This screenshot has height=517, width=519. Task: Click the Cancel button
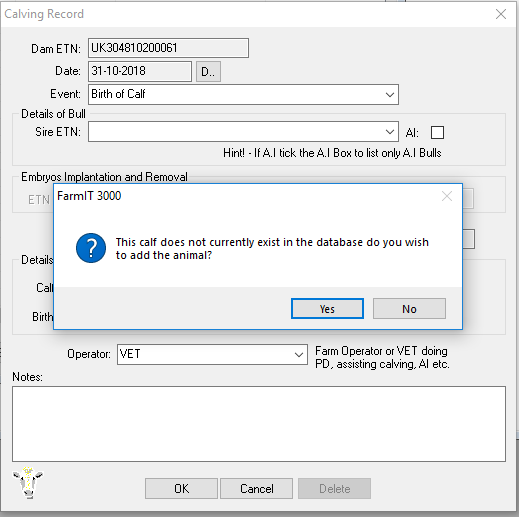pos(256,489)
